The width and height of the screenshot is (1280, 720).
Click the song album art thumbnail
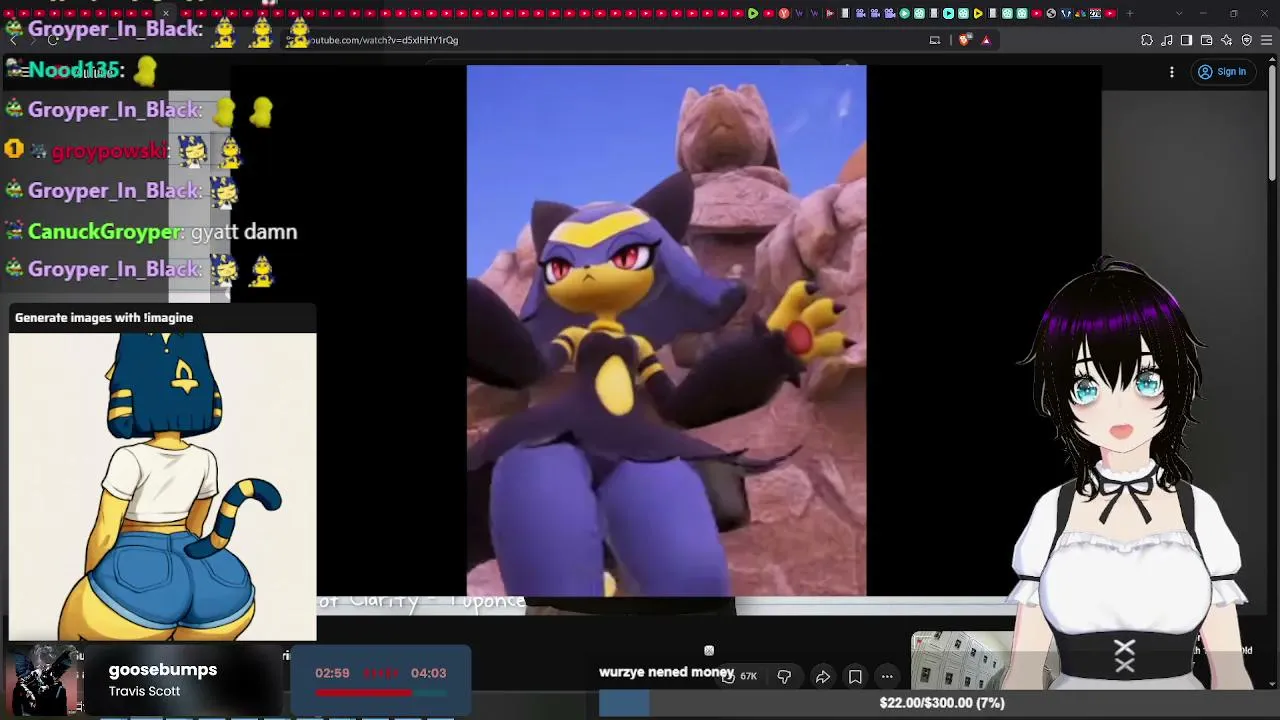(43, 679)
